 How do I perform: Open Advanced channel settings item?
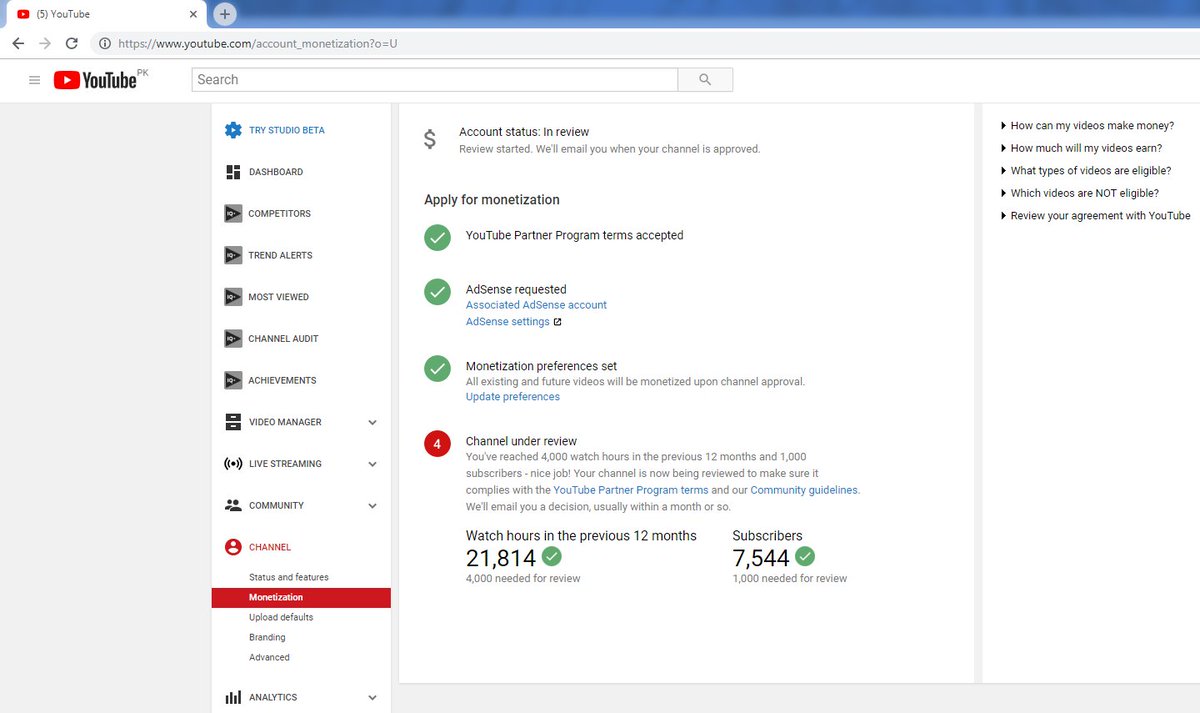269,657
